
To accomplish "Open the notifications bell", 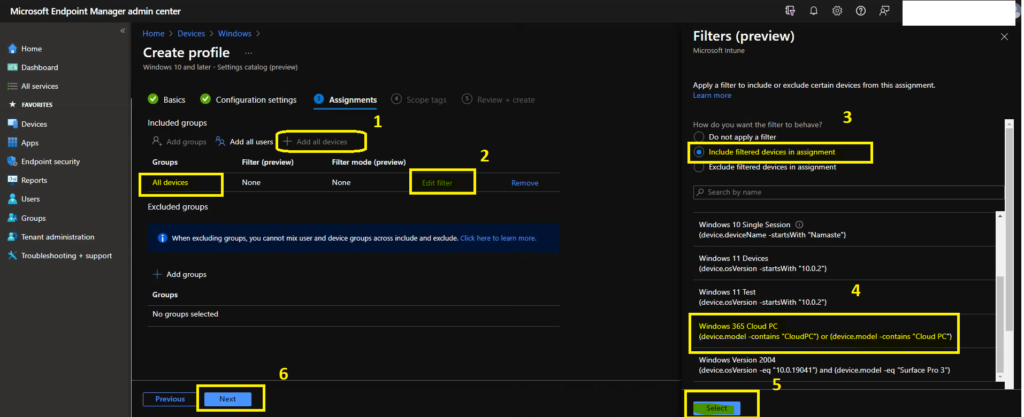I will point(814,11).
